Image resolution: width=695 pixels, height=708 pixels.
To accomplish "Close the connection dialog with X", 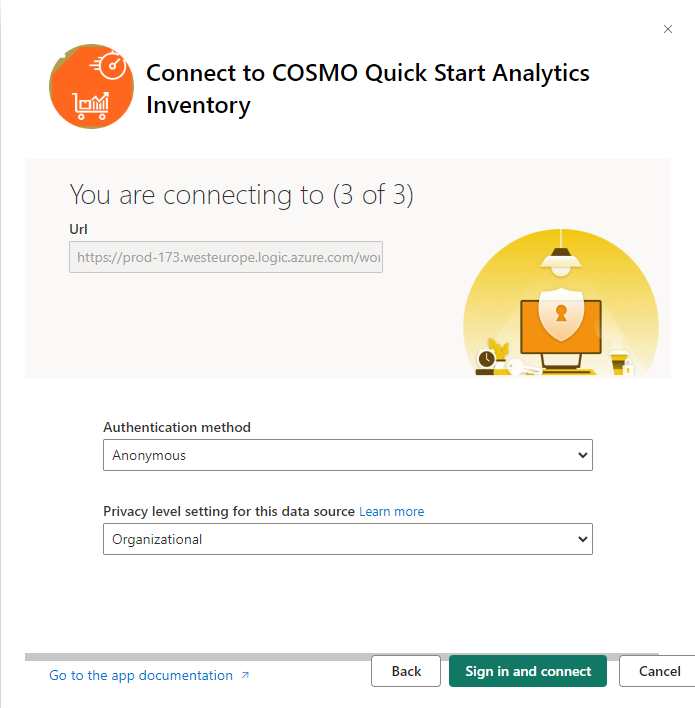I will click(x=668, y=30).
